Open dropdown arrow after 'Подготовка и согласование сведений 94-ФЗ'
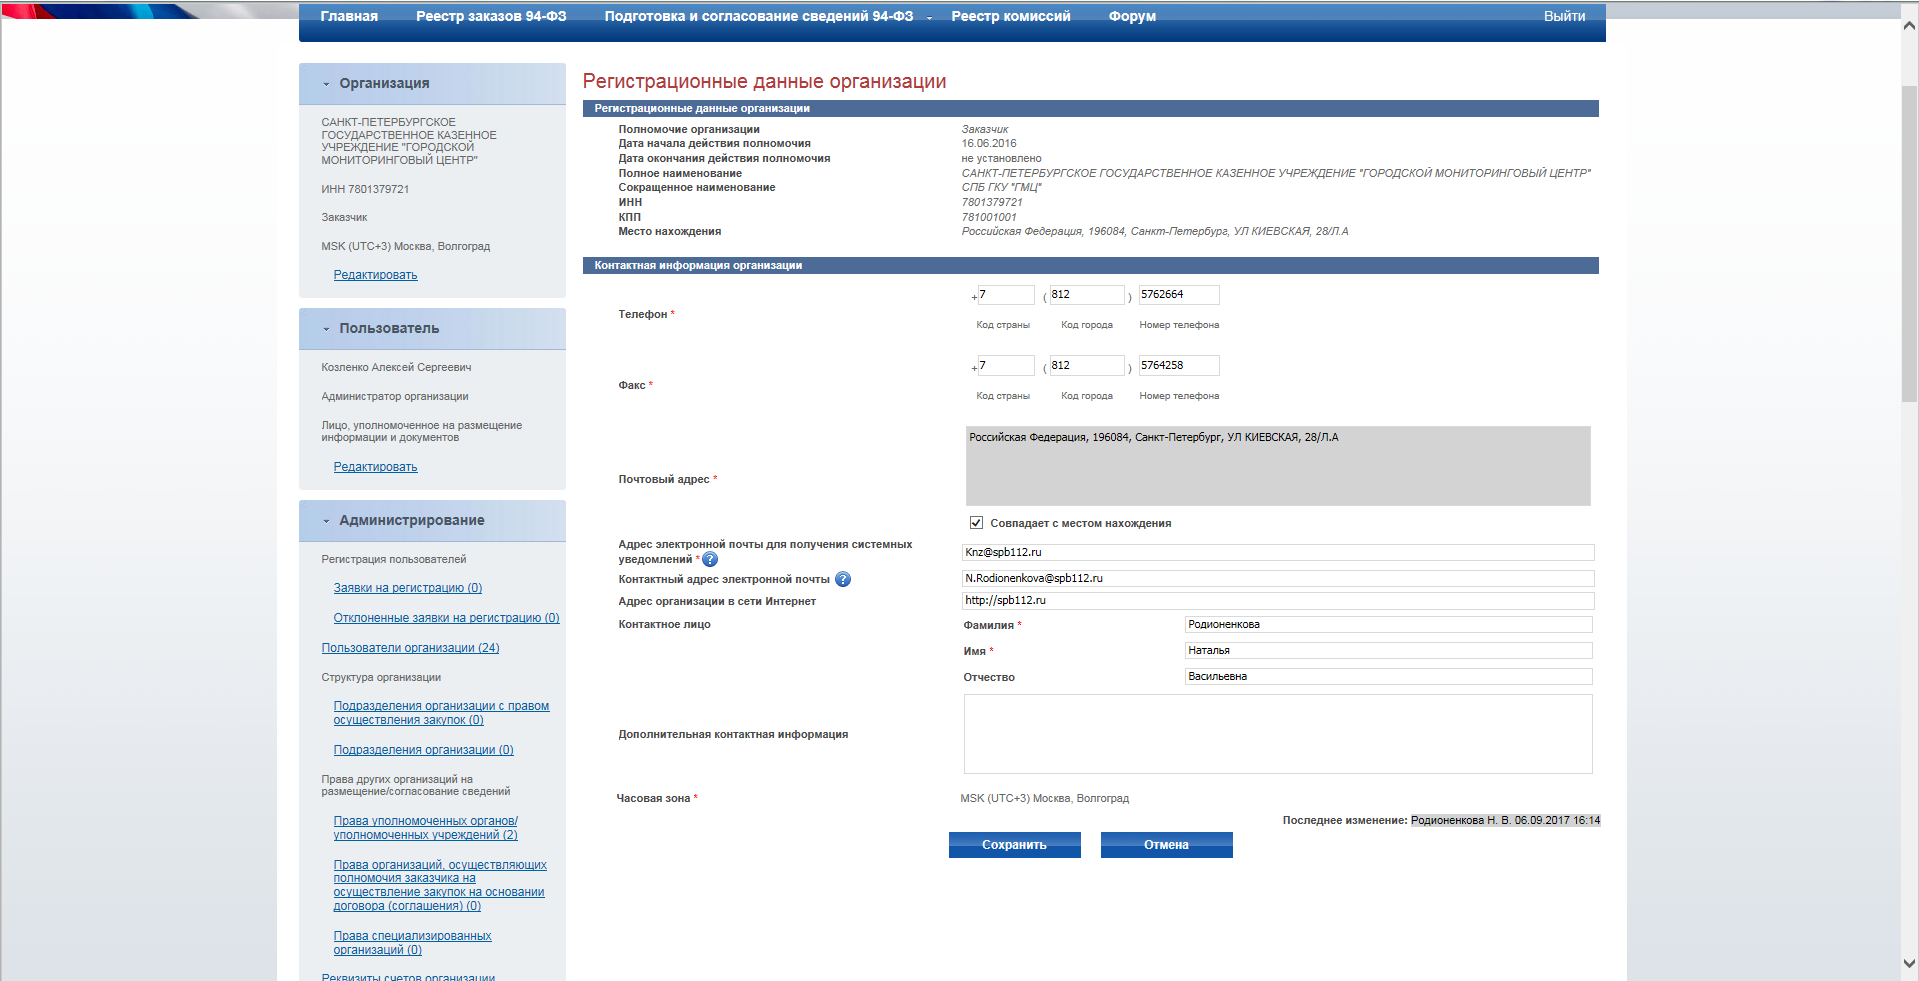Viewport: 1919px width, 981px height. point(929,18)
